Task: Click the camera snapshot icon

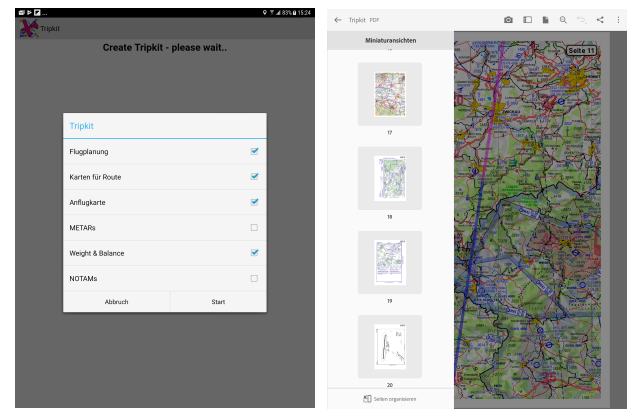Action: (x=508, y=19)
